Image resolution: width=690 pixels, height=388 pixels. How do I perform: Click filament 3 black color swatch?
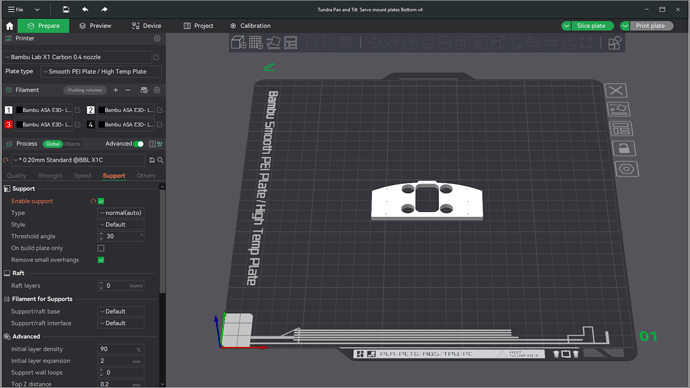(19, 124)
